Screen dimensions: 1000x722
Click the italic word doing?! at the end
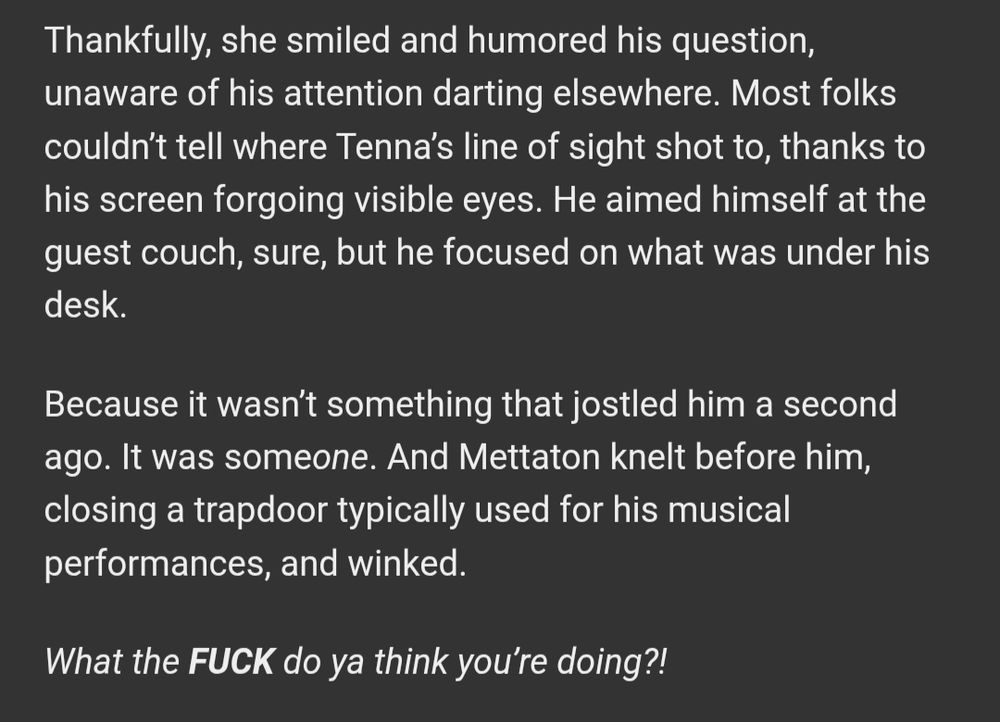pos(612,663)
